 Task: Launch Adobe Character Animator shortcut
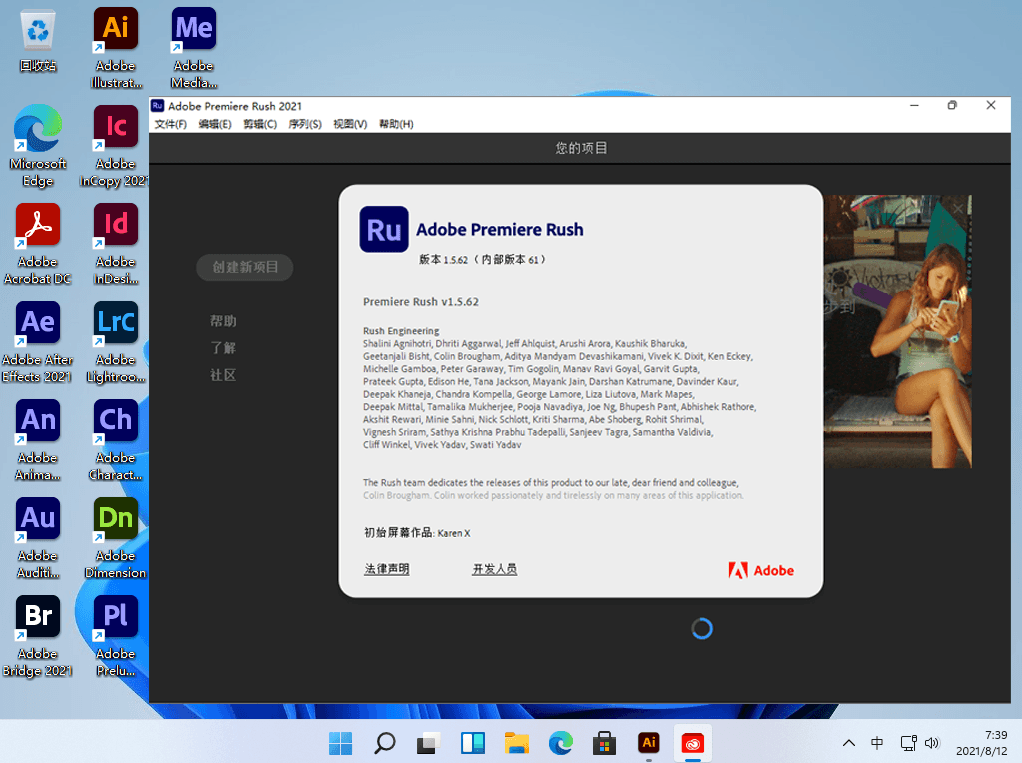(116, 440)
